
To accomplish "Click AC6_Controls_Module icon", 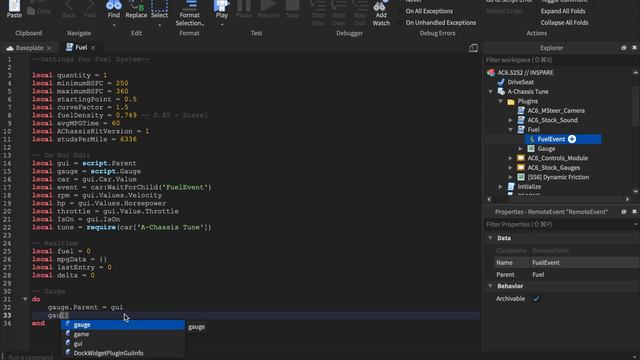I will click(521, 158).
